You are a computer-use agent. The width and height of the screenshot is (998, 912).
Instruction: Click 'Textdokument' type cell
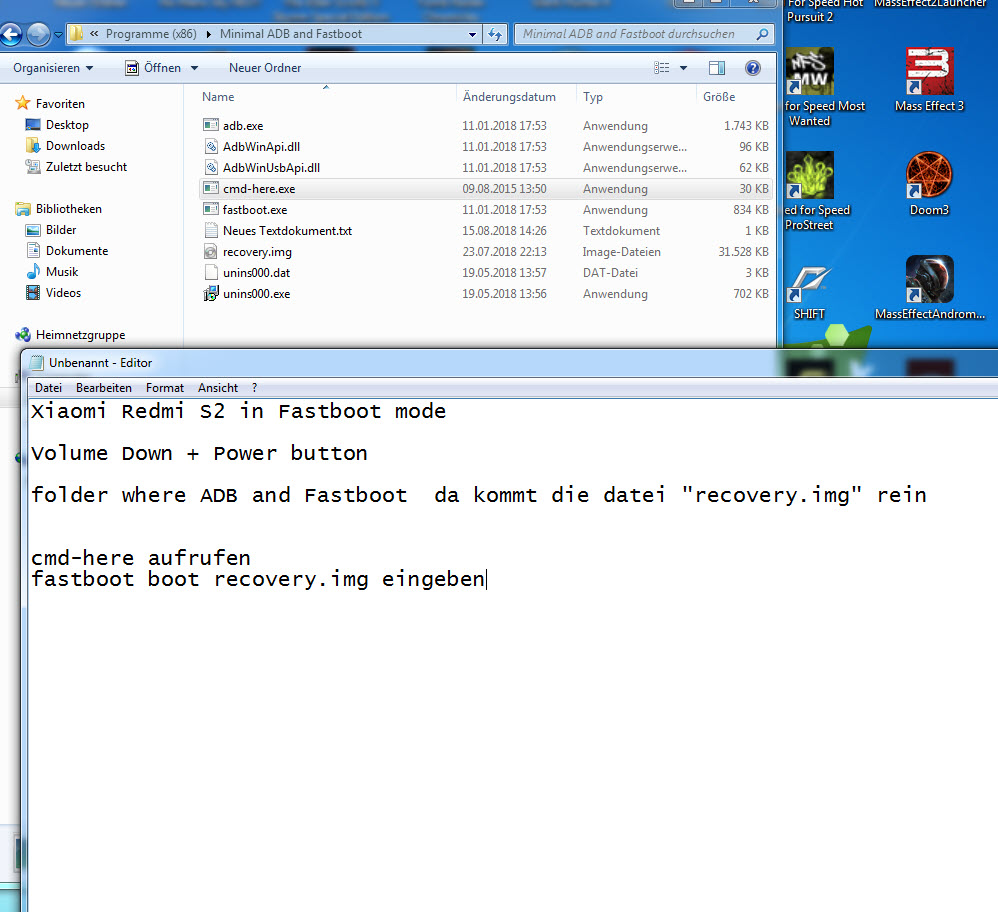[621, 231]
